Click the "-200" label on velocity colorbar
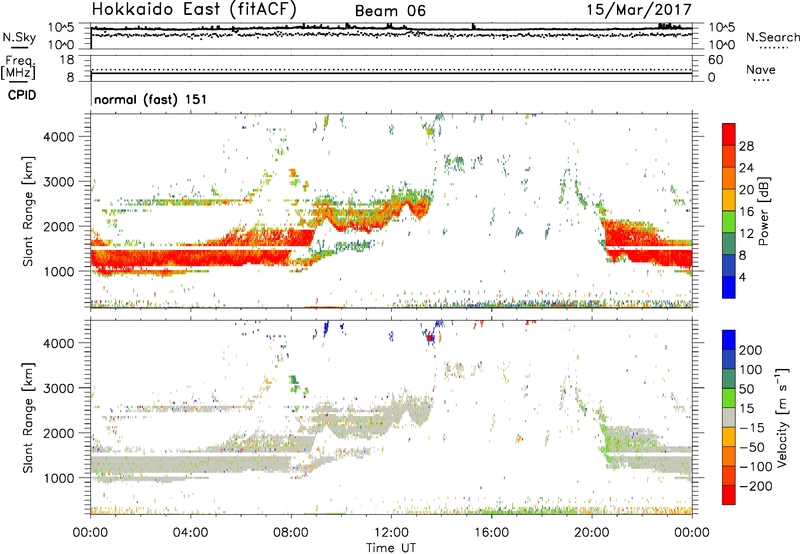Screen dimensions: 800x554 pyautogui.click(x=756, y=486)
